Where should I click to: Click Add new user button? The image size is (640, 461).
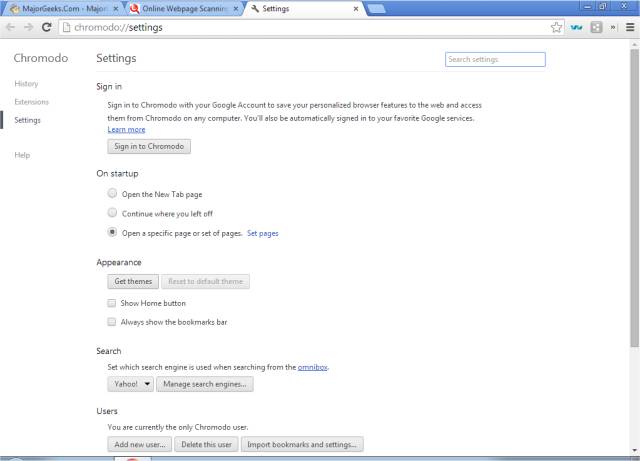pyautogui.click(x=140, y=444)
